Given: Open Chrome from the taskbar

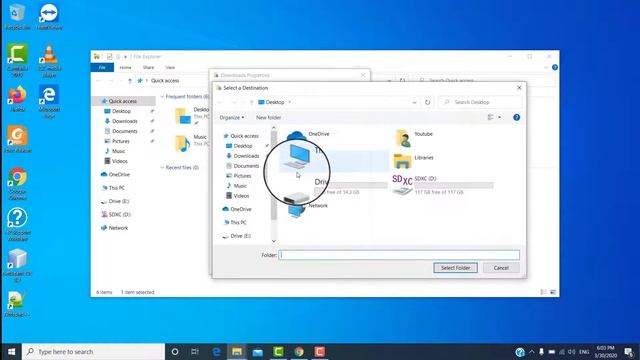Looking at the screenshot, I should pos(299,351).
